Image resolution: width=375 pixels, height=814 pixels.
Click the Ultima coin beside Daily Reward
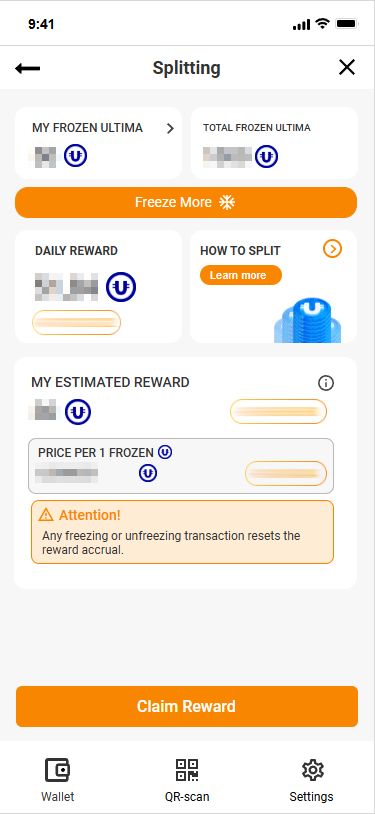(121, 287)
